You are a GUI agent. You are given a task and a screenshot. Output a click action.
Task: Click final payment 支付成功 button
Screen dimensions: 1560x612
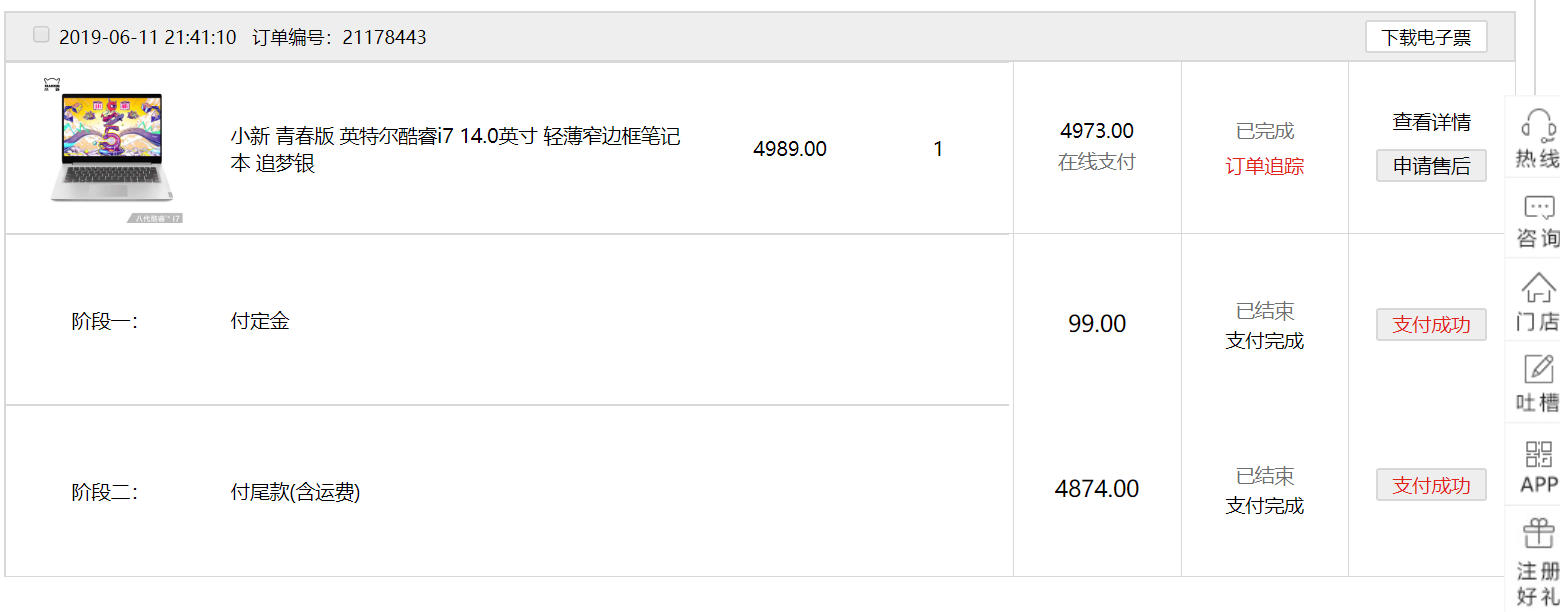tap(1431, 485)
